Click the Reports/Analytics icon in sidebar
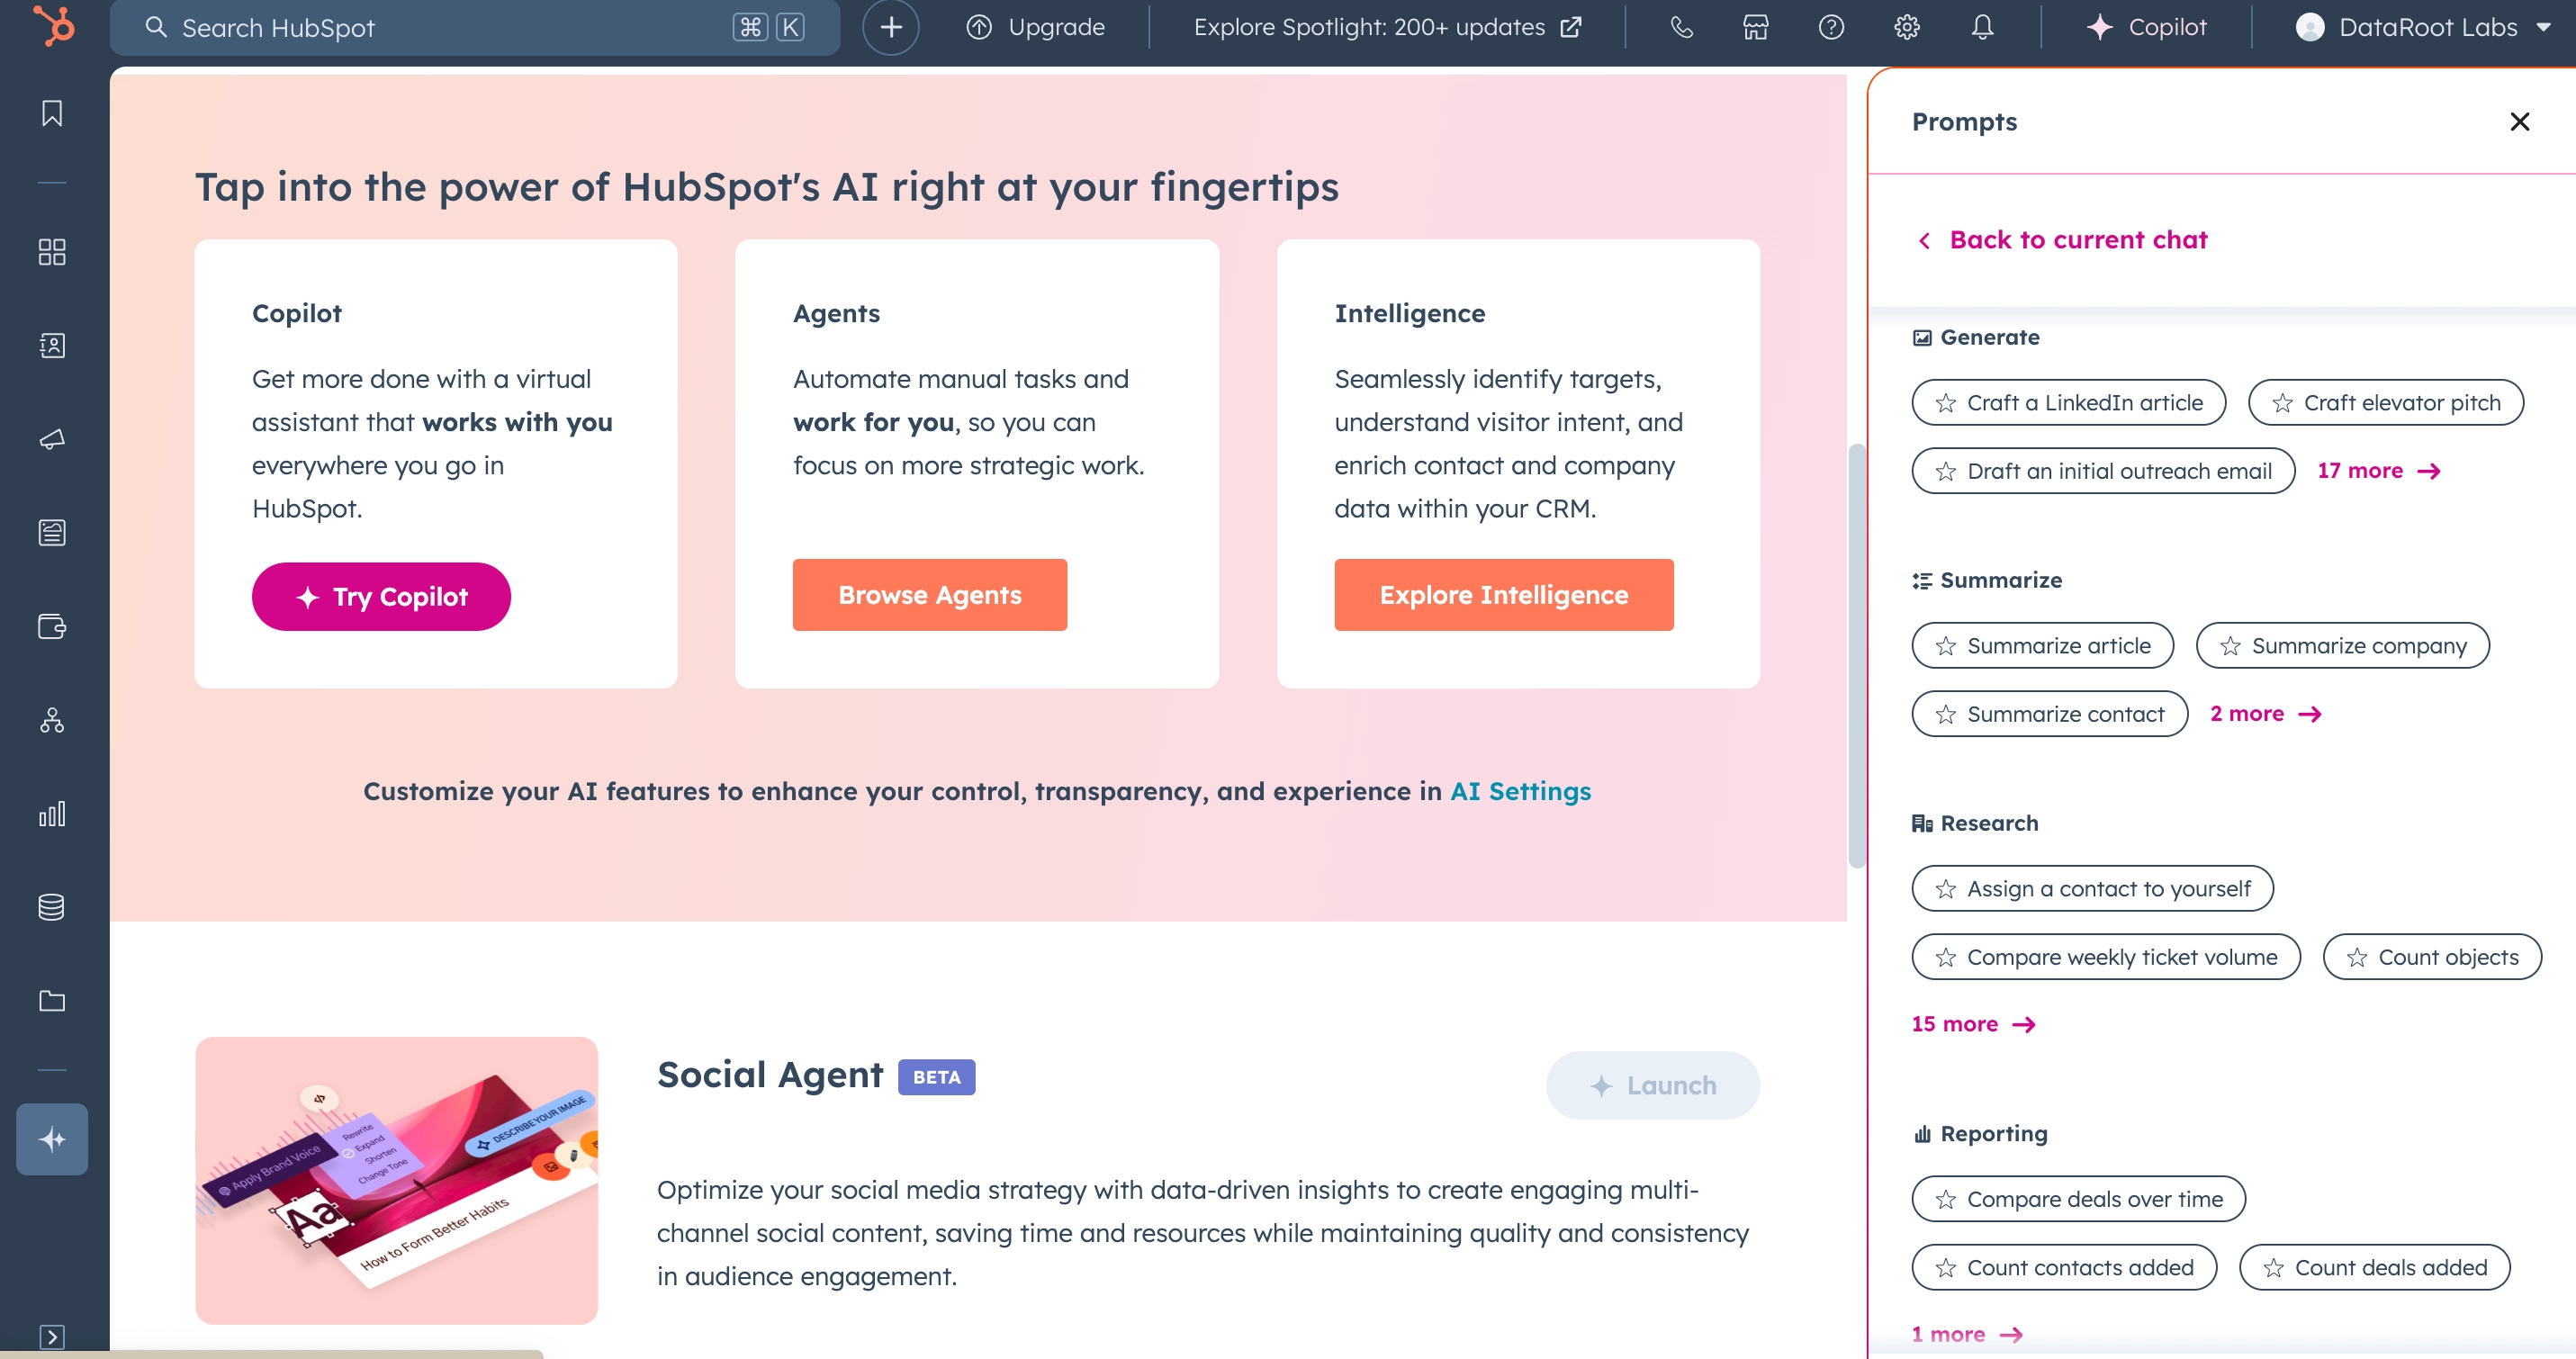Image resolution: width=2576 pixels, height=1359 pixels. (x=51, y=814)
